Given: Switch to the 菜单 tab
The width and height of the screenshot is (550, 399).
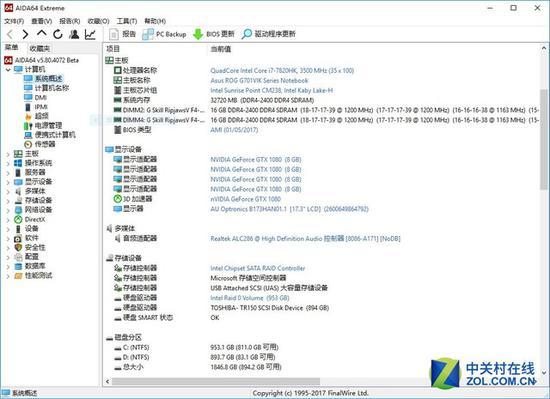Looking at the screenshot, I should point(12,47).
